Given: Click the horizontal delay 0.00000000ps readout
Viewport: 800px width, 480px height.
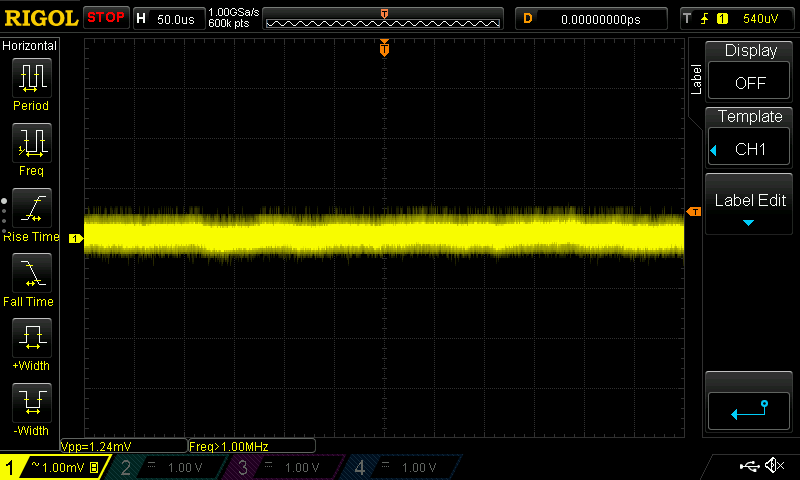Looking at the screenshot, I should coord(601,19).
